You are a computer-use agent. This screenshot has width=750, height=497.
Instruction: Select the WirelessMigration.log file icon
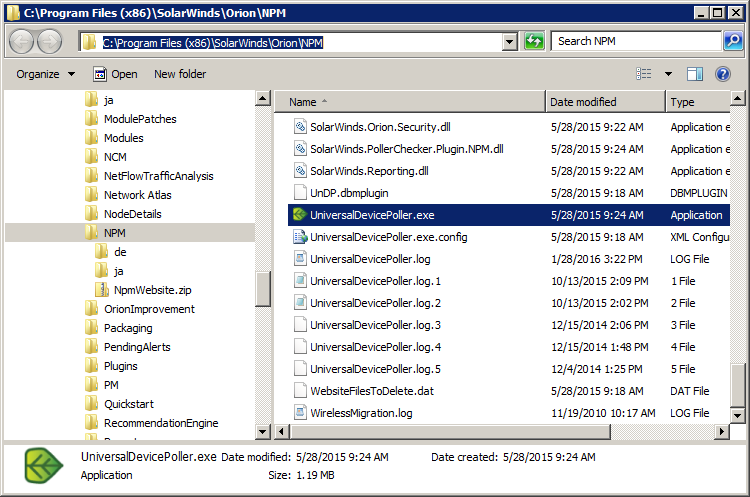pyautogui.click(x=300, y=413)
